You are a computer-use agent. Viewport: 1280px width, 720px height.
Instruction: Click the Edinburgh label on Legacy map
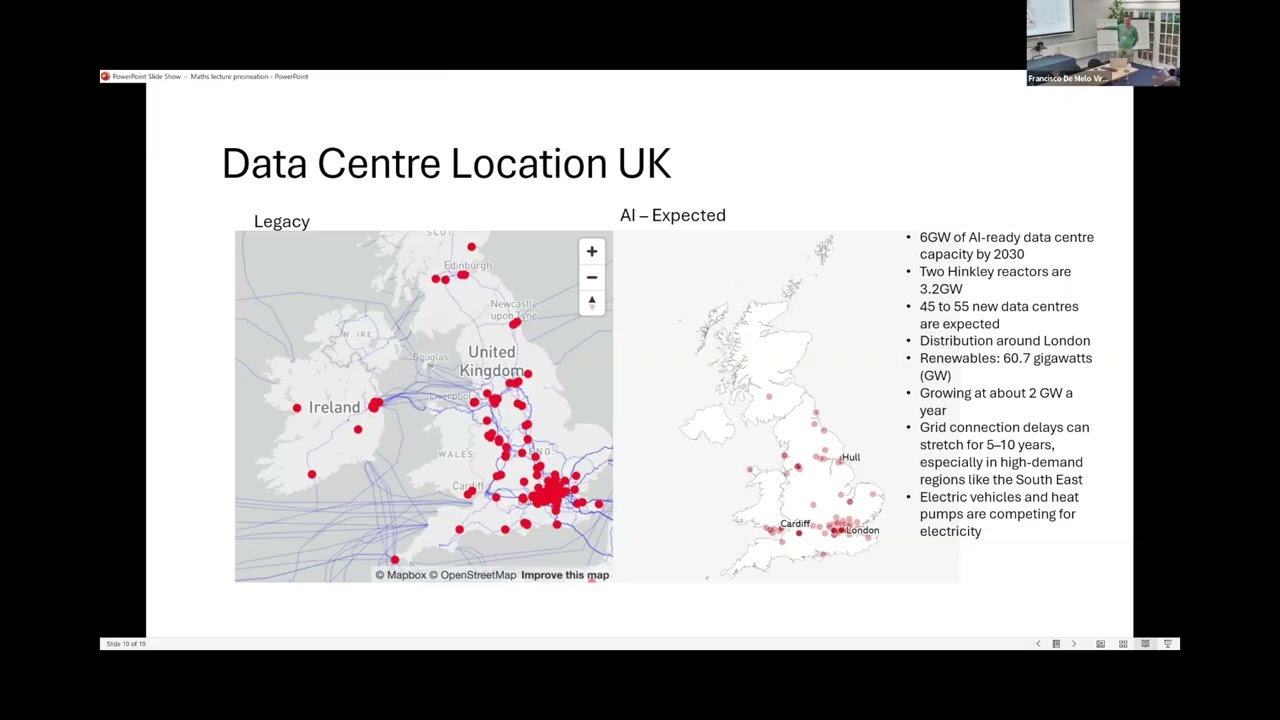coord(468,265)
